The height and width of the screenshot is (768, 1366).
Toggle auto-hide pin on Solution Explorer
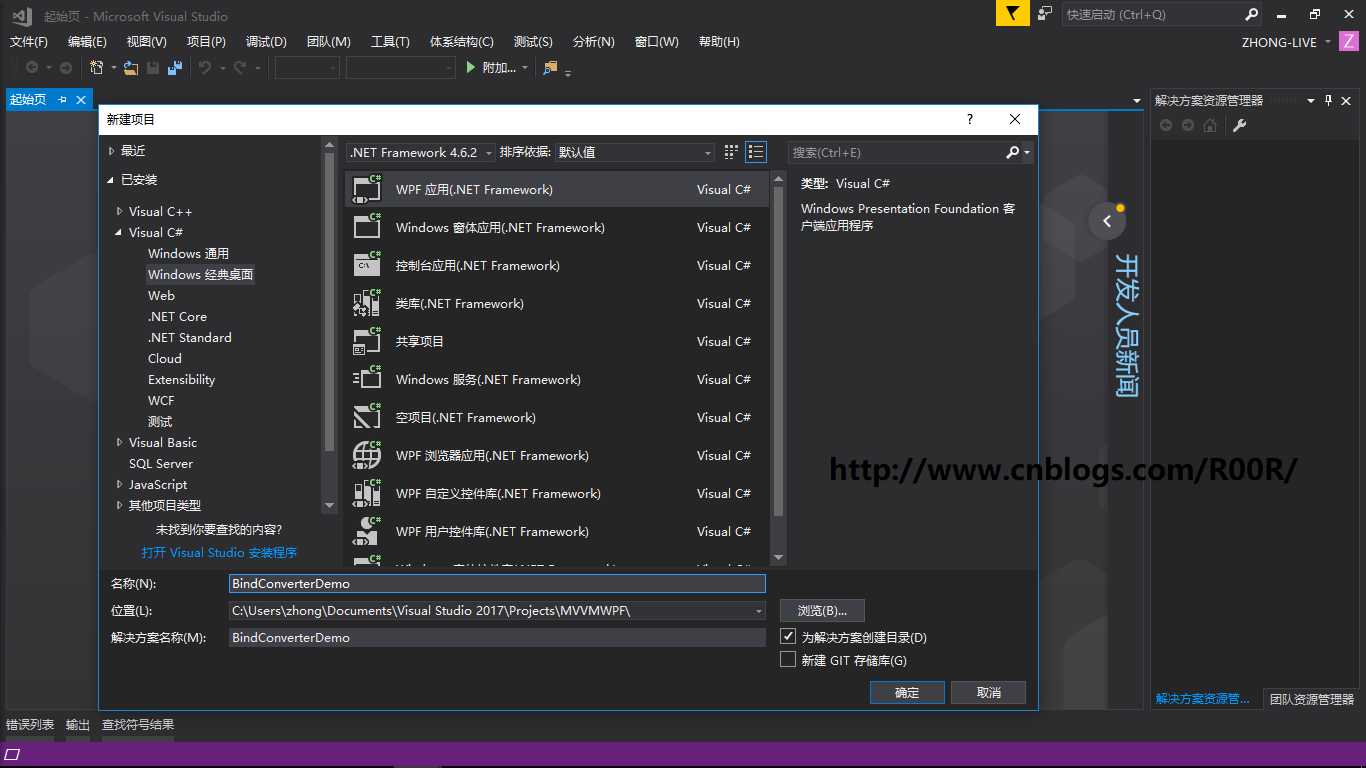tap(1329, 100)
